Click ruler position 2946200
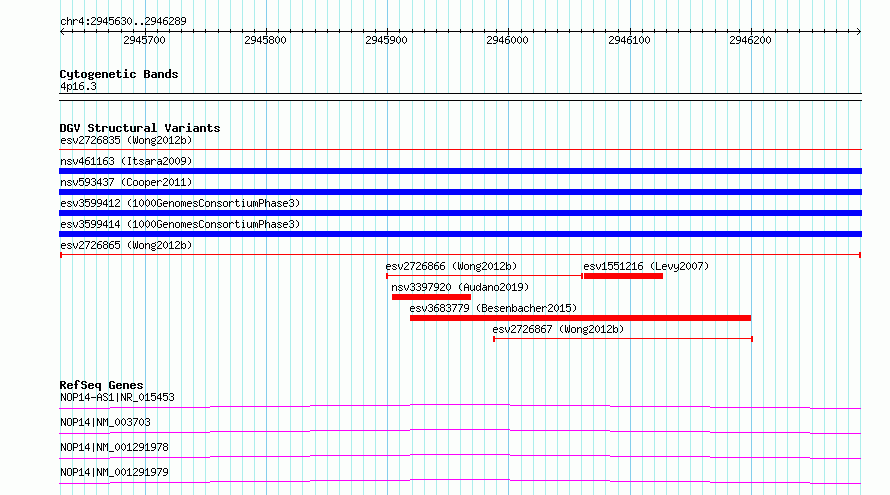Image resolution: width=890 pixels, height=495 pixels. 750,40
